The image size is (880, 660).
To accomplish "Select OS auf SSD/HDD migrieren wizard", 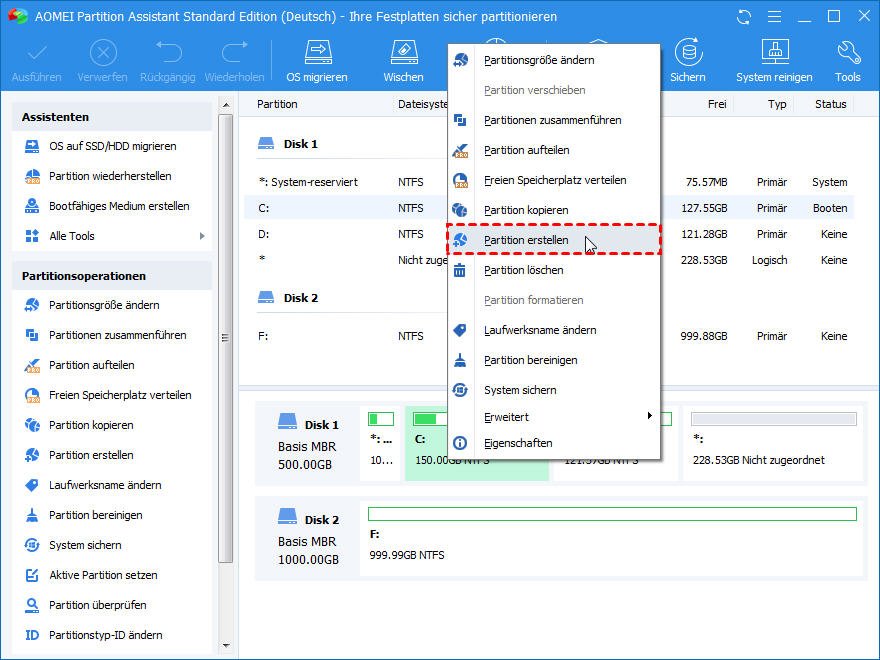I will click(x=112, y=146).
